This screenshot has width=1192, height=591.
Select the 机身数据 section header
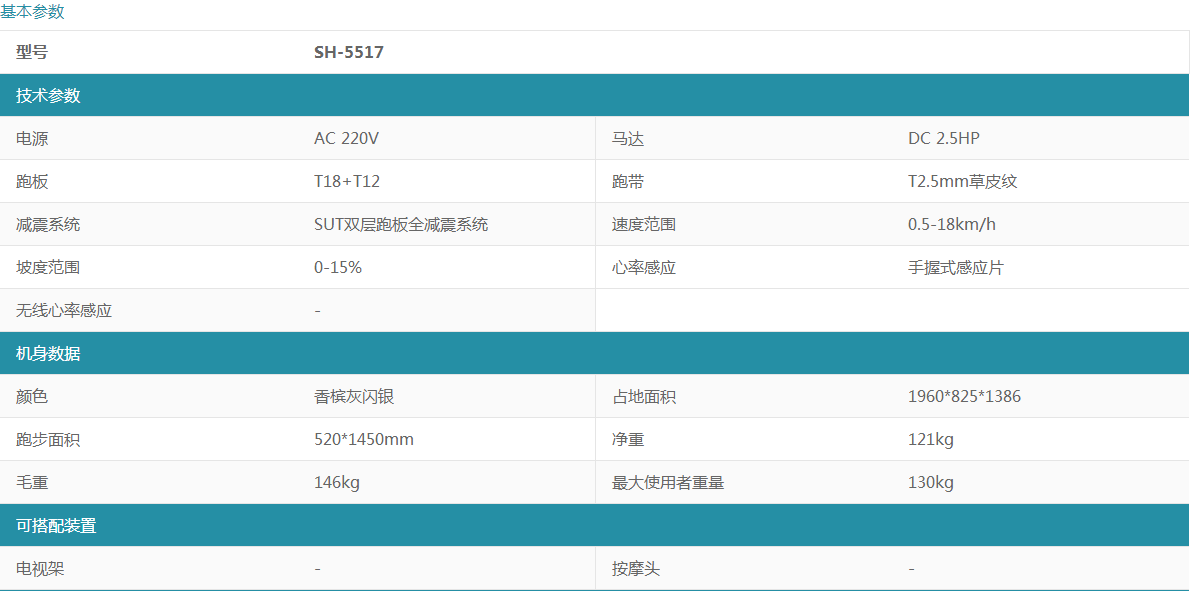[48, 354]
